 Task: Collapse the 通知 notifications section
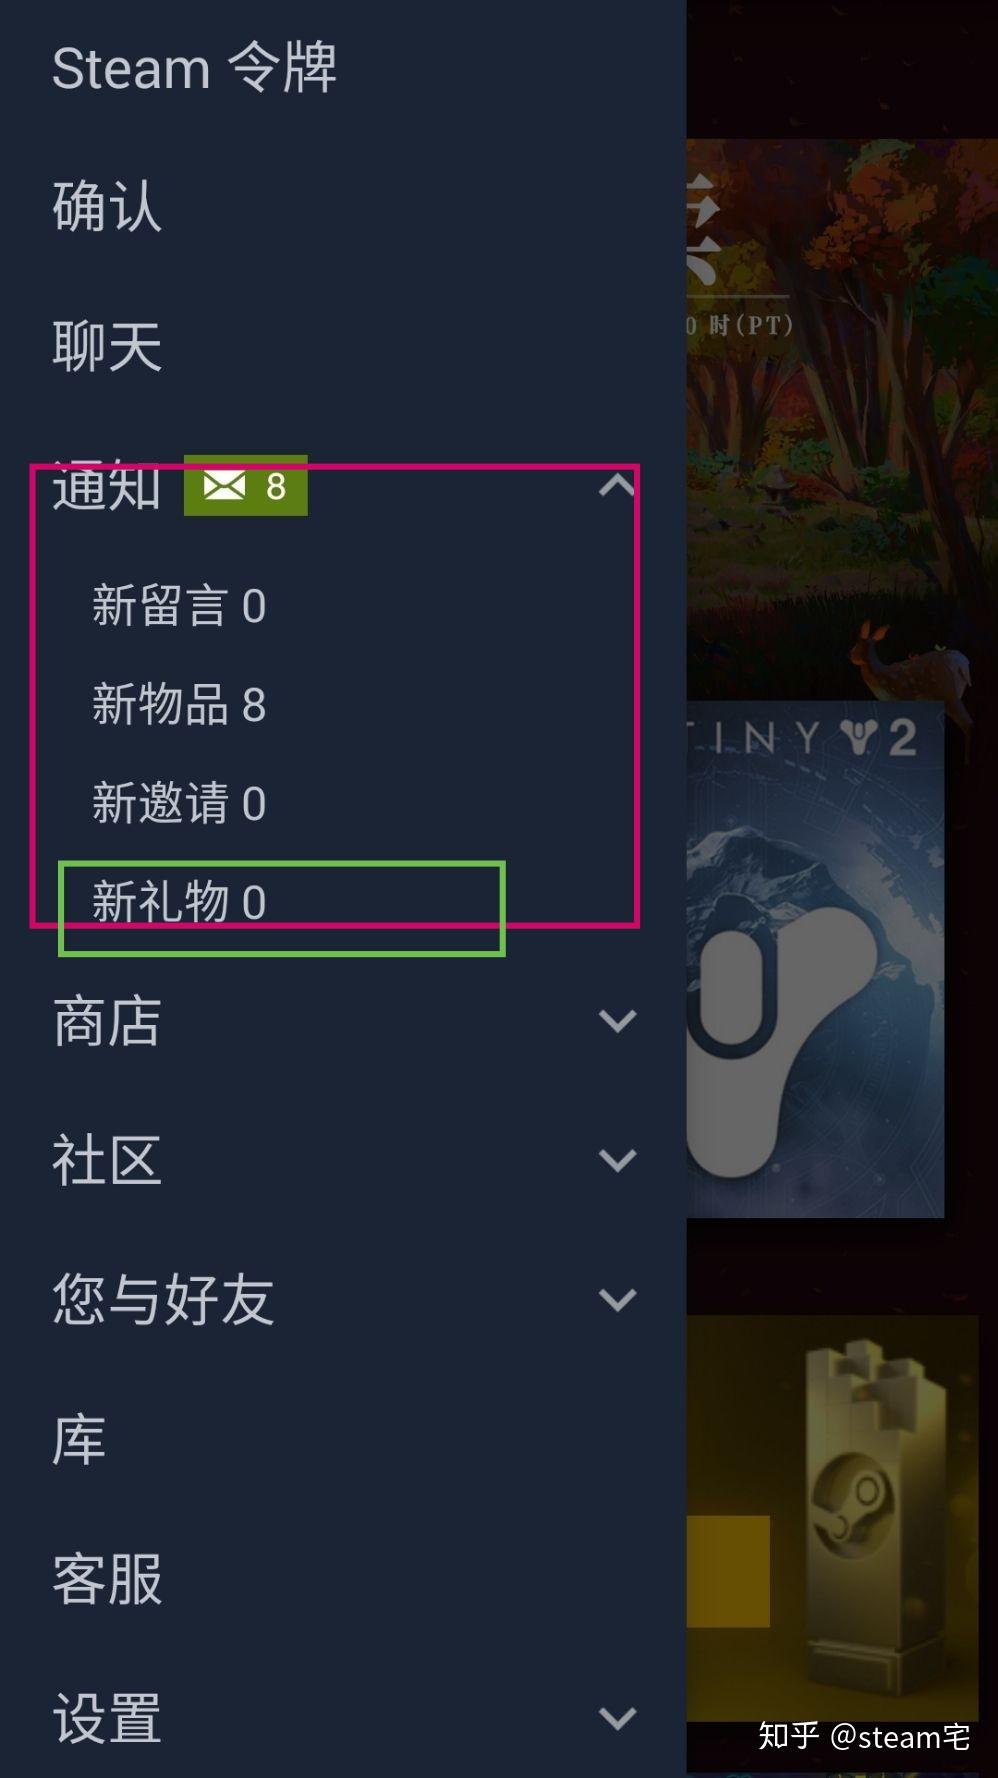(617, 486)
